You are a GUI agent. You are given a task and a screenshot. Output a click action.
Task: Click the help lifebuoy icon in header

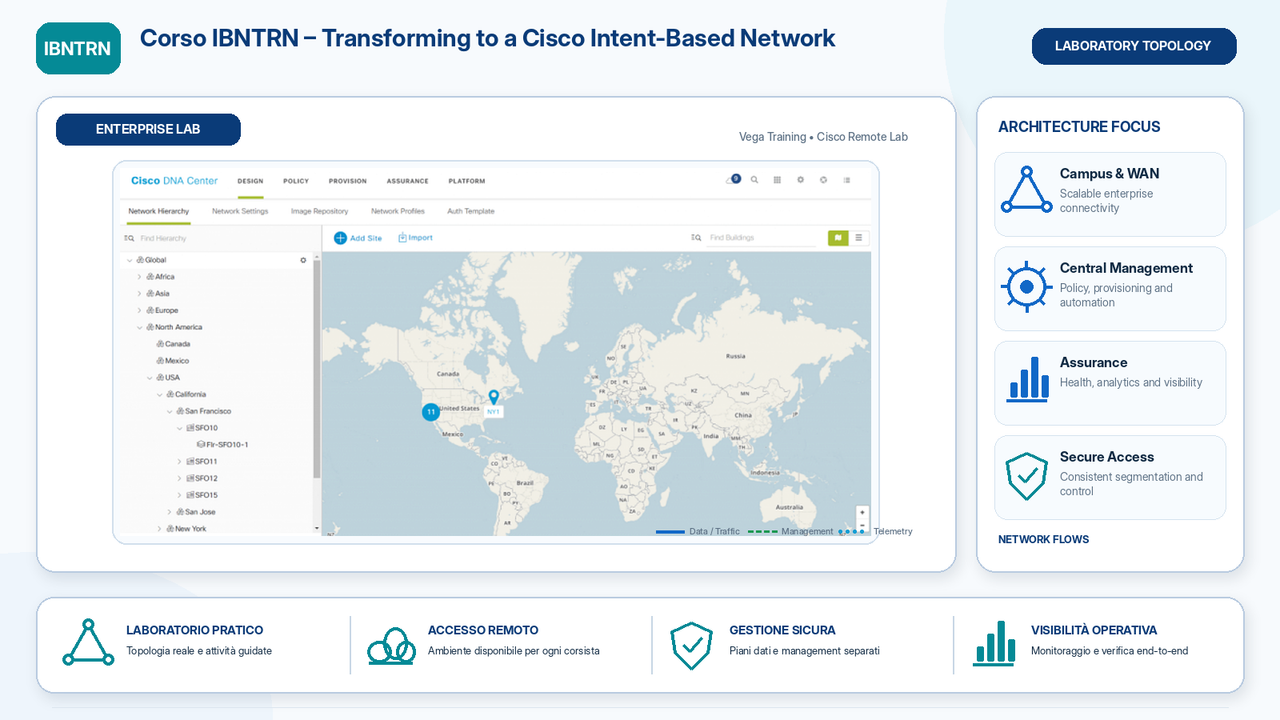pos(823,180)
